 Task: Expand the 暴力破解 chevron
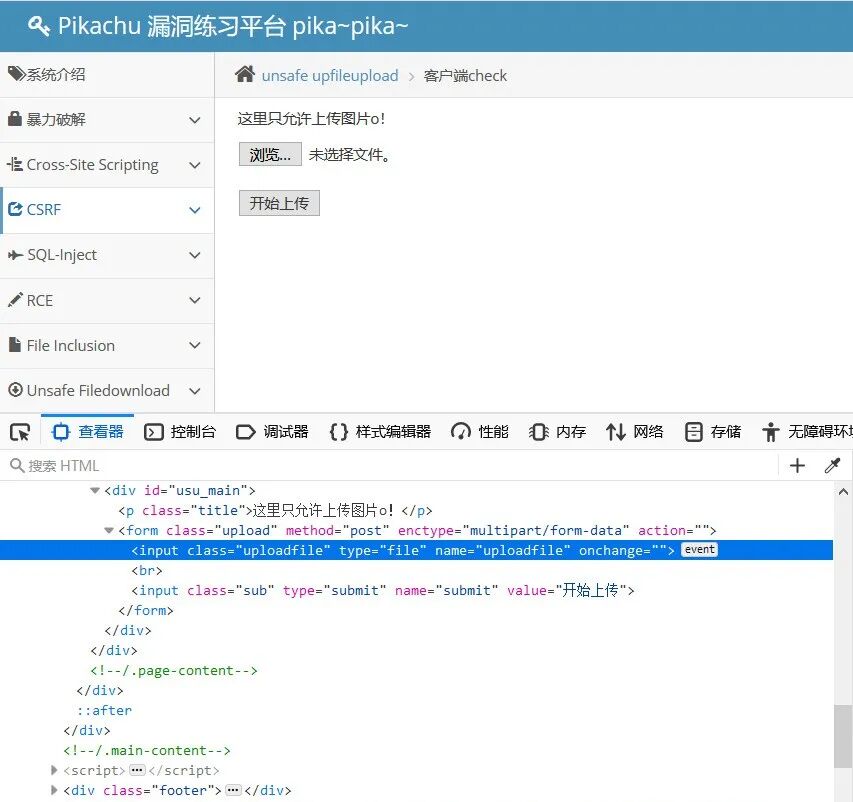pos(195,120)
